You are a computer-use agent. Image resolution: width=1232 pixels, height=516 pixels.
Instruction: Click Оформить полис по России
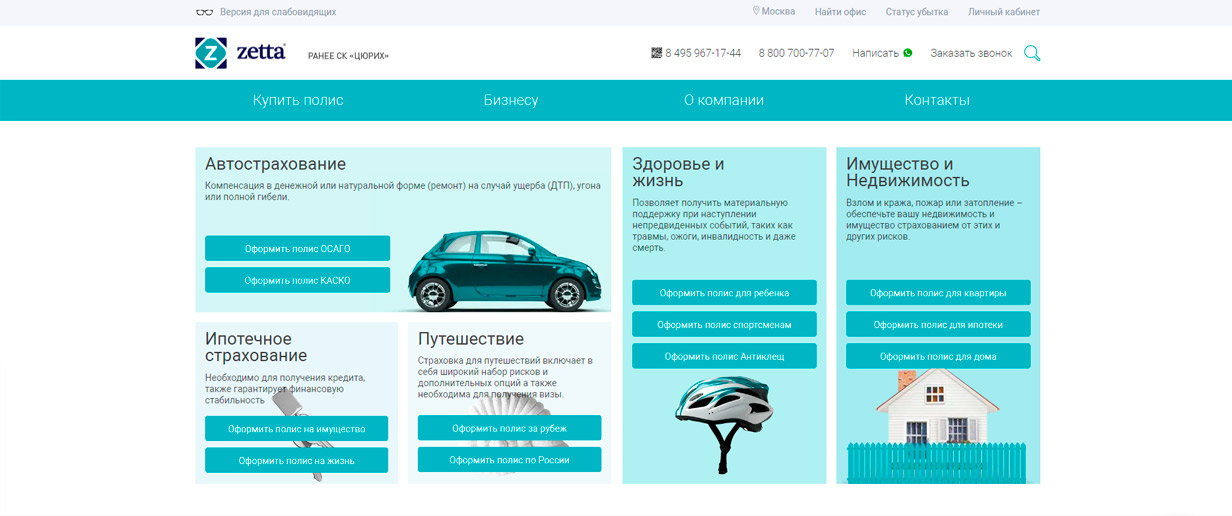click(x=509, y=459)
